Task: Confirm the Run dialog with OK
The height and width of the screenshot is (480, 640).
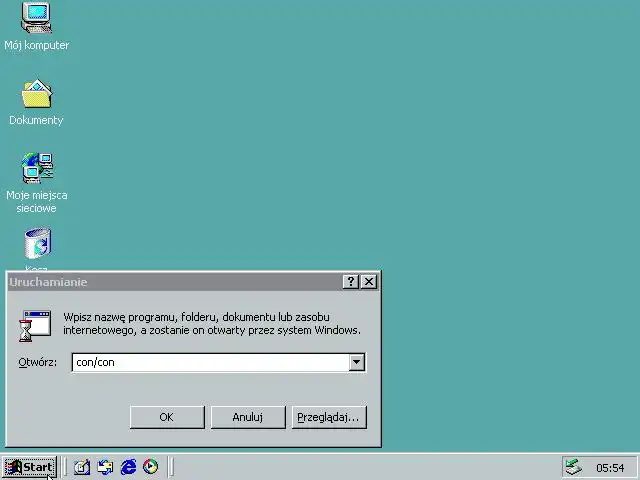Action: pyautogui.click(x=167, y=417)
